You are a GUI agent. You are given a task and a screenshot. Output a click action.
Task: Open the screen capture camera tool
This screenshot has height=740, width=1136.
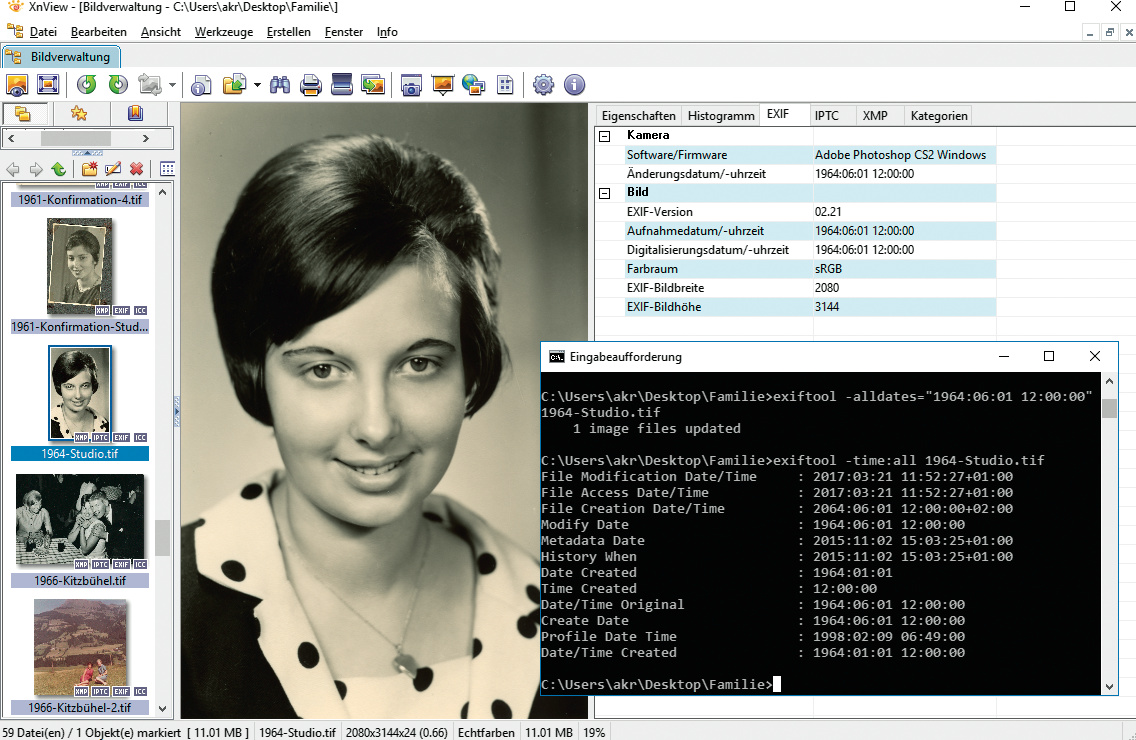coord(410,85)
